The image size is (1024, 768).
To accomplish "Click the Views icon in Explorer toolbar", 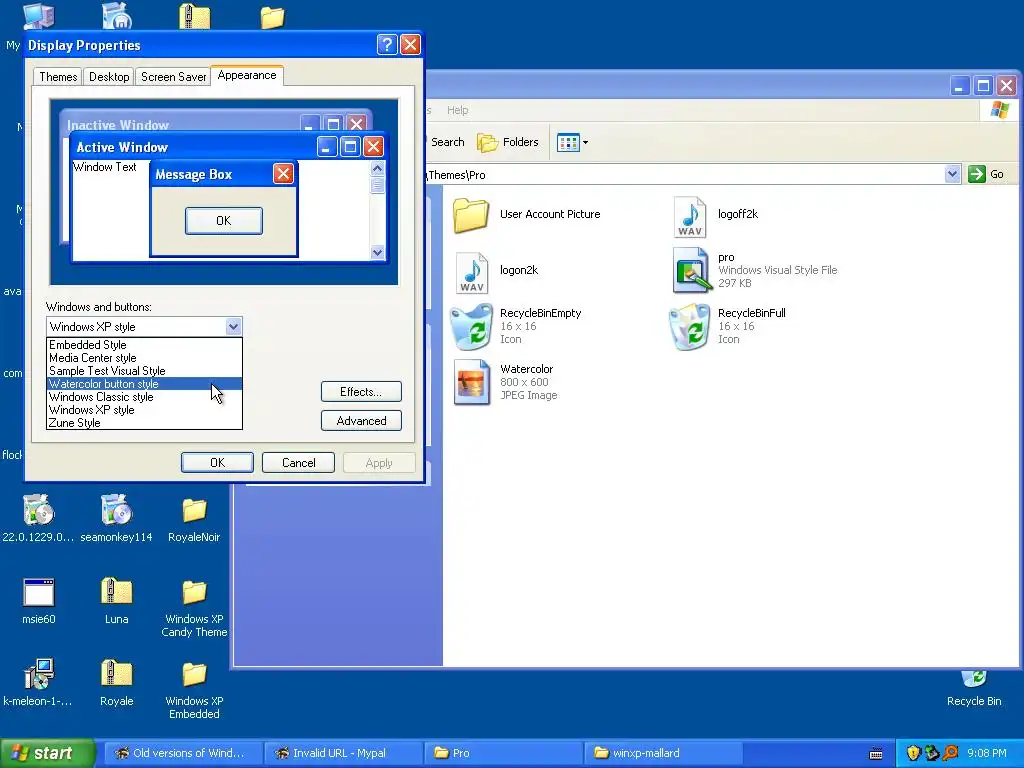I will click(x=568, y=142).
